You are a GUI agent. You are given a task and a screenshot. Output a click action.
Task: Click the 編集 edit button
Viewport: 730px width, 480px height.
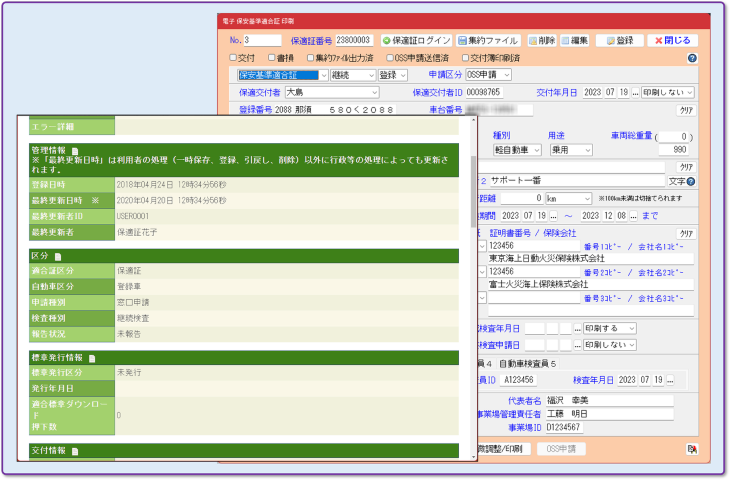click(x=575, y=41)
